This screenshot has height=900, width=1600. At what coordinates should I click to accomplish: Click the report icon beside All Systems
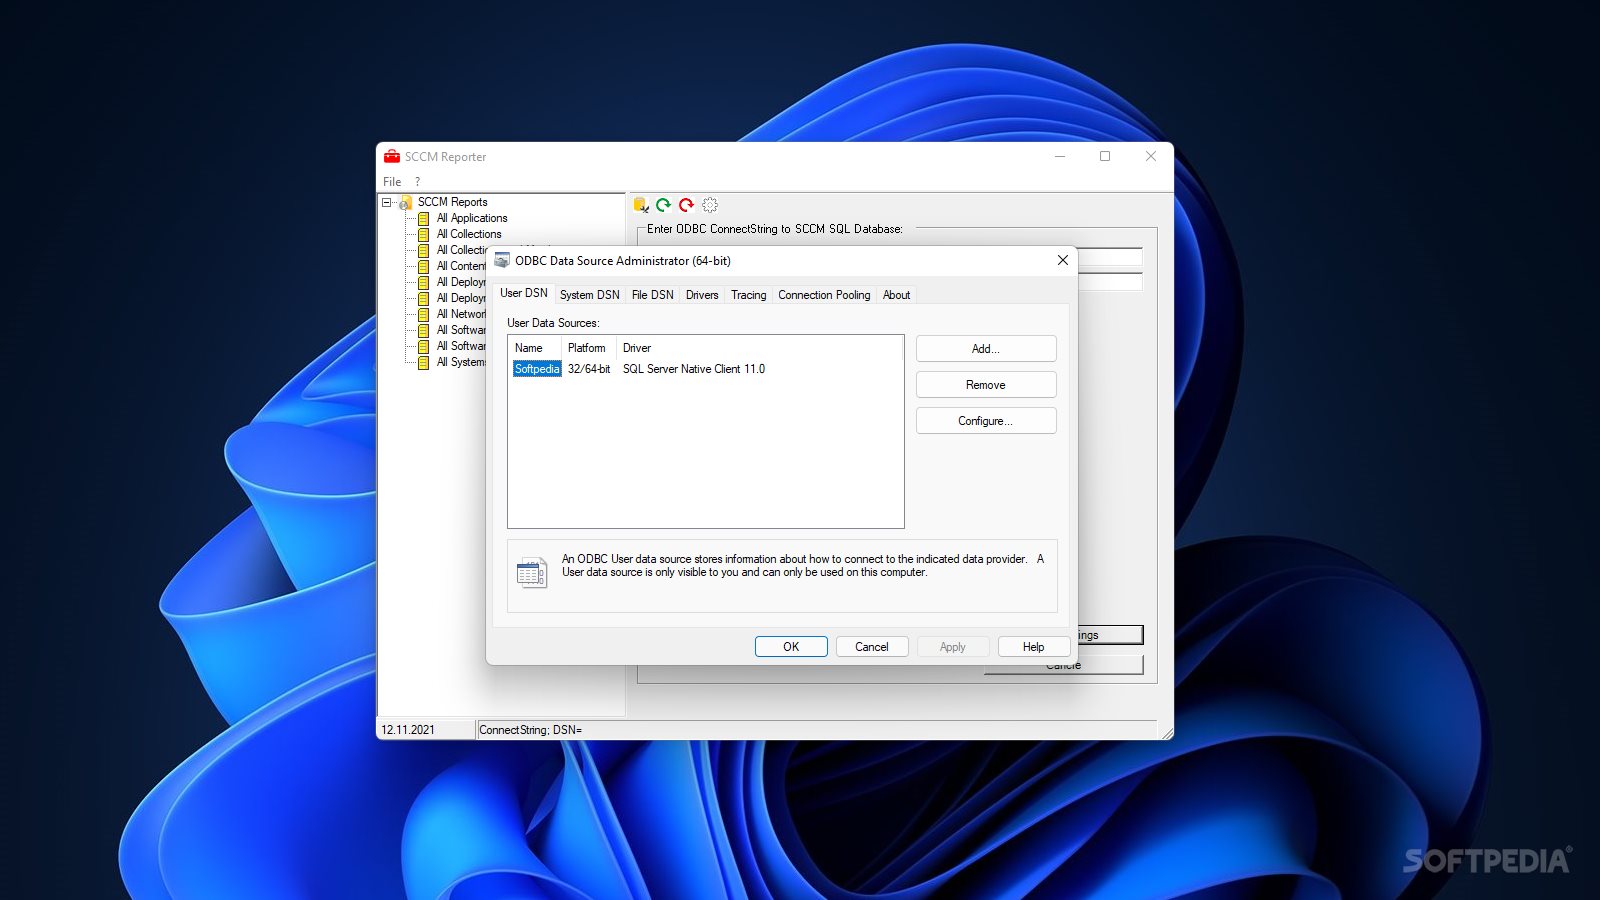pyautogui.click(x=424, y=362)
